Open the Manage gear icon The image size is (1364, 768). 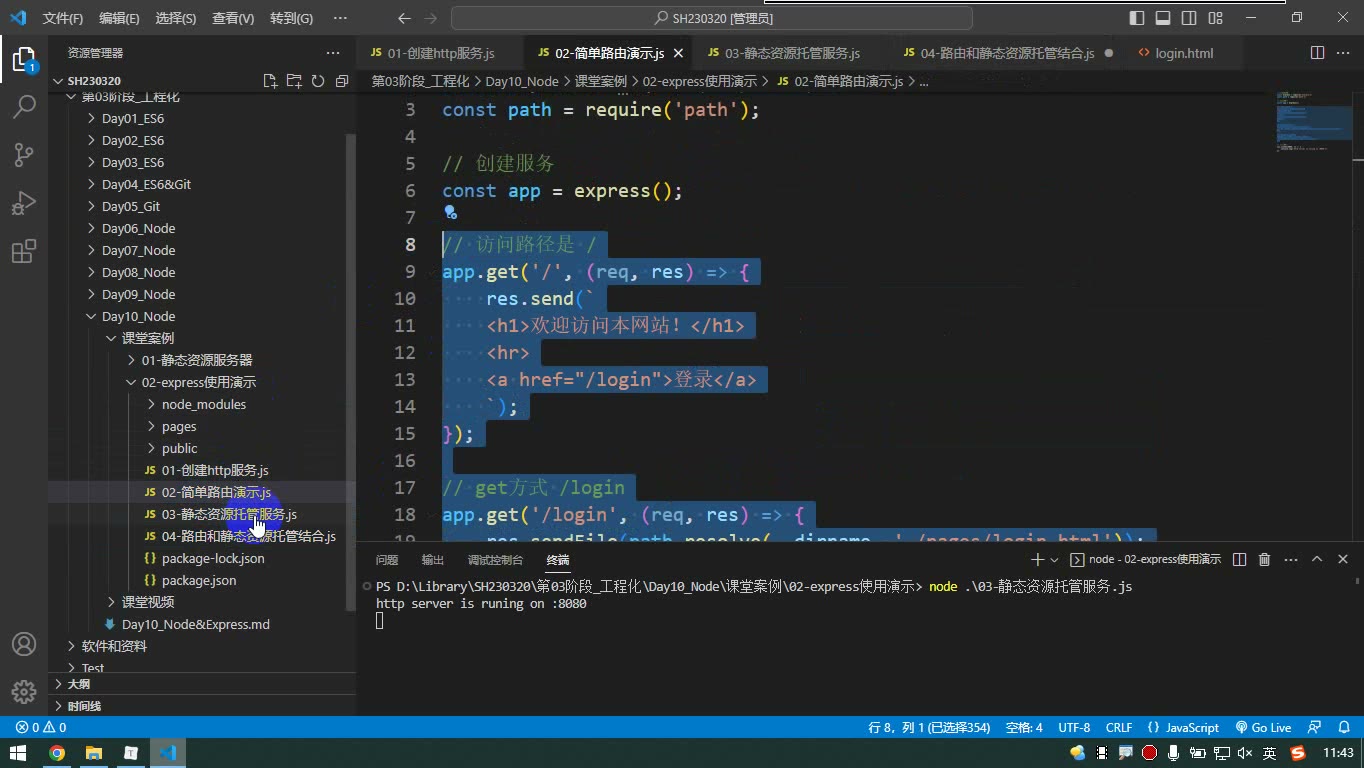[x=24, y=692]
